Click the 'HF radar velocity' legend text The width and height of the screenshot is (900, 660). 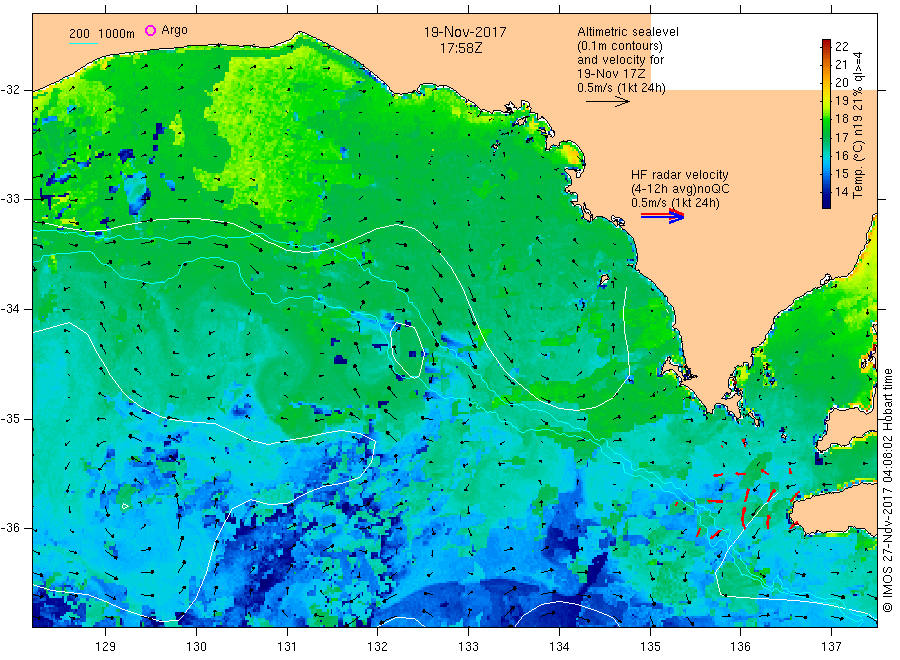coord(680,174)
